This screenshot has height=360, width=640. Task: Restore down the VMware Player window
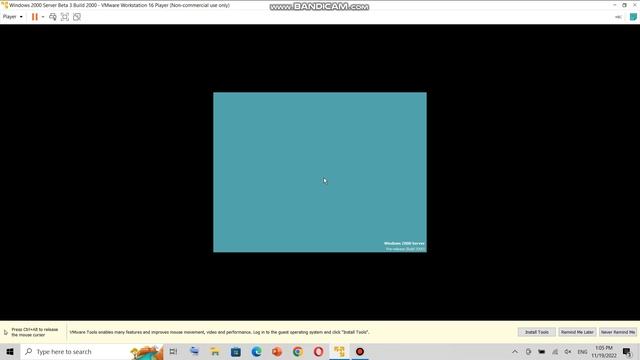[624, 5]
